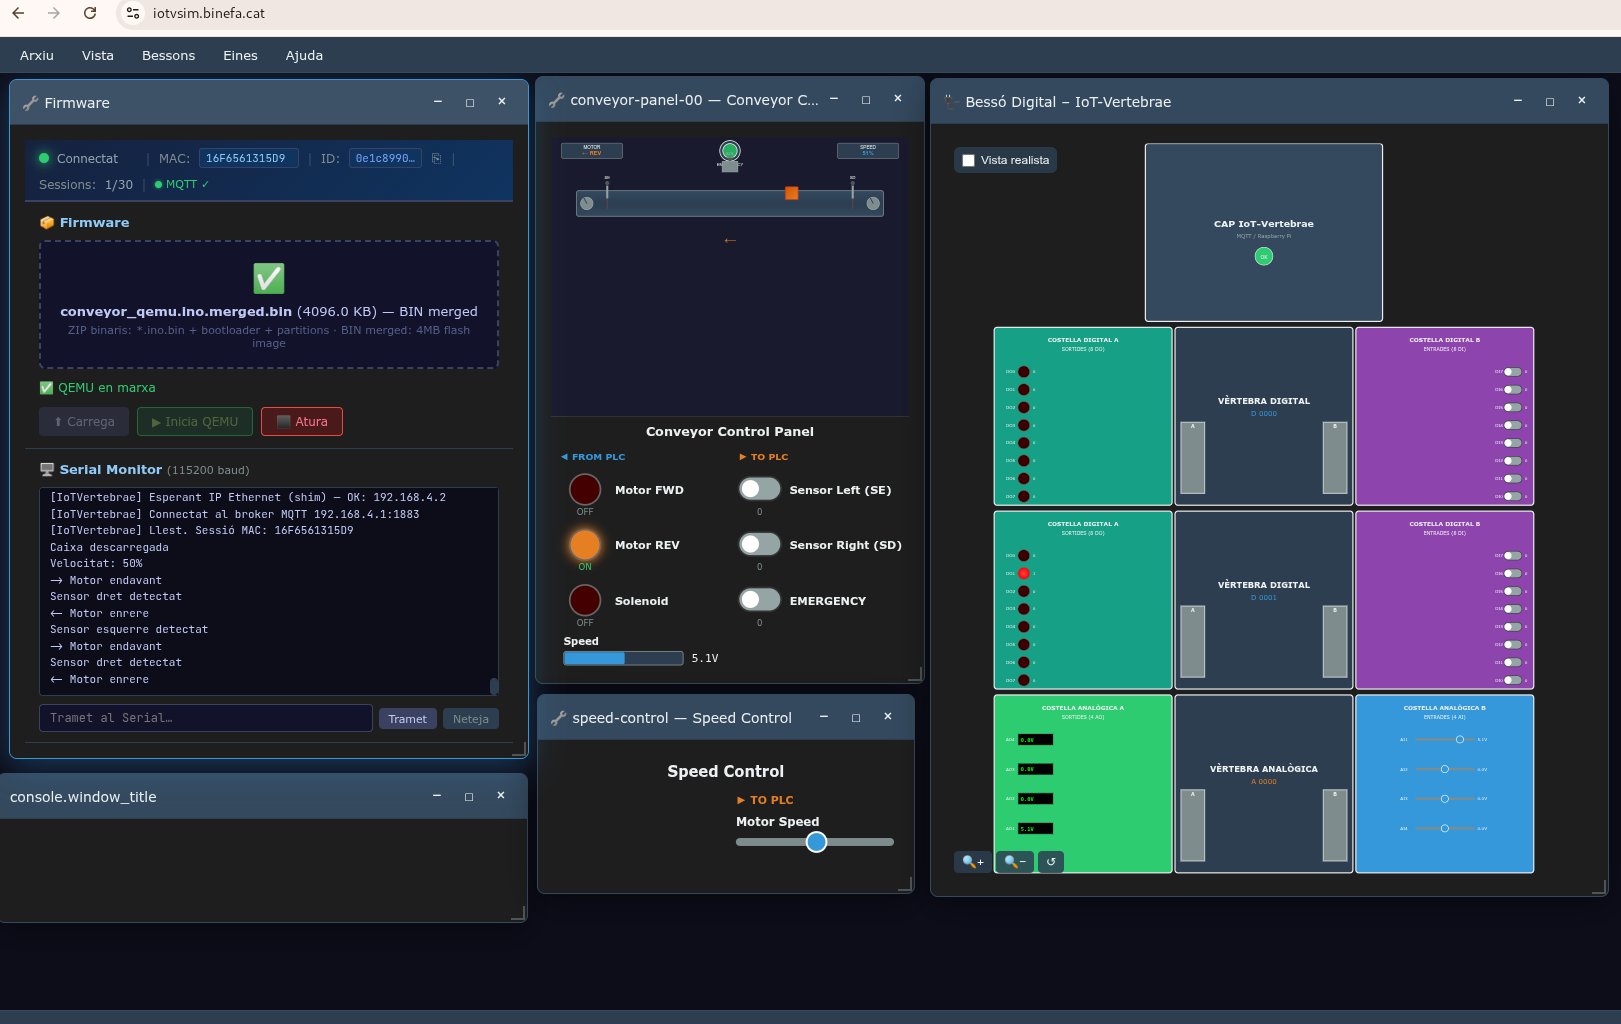Check the Vista realista checkbox
Image resolution: width=1621 pixels, height=1024 pixels.
968,160
